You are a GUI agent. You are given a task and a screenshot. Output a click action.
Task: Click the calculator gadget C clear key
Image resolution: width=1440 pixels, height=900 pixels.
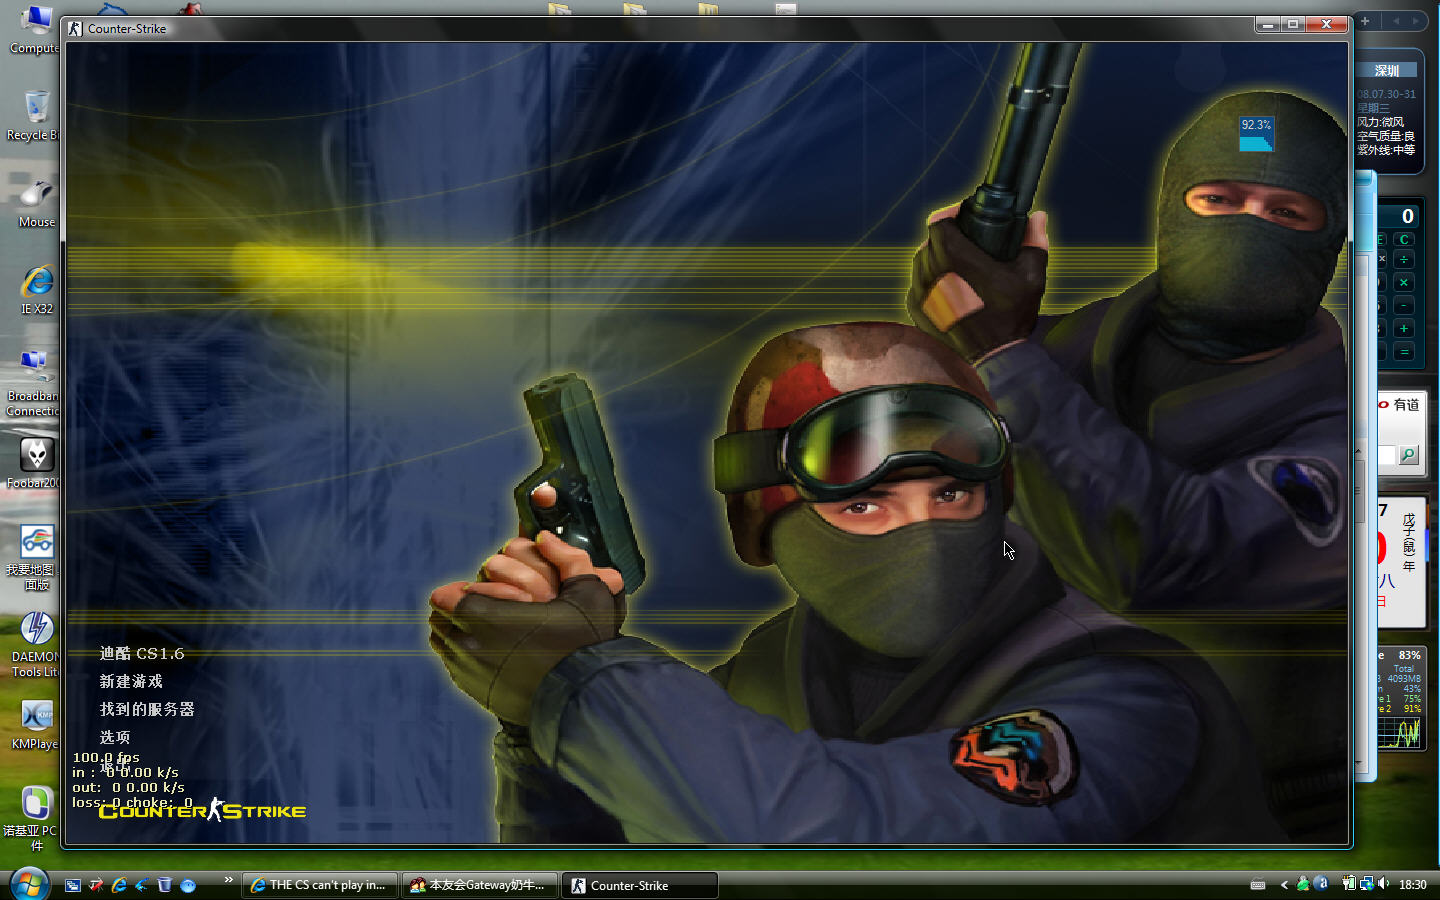[1404, 240]
